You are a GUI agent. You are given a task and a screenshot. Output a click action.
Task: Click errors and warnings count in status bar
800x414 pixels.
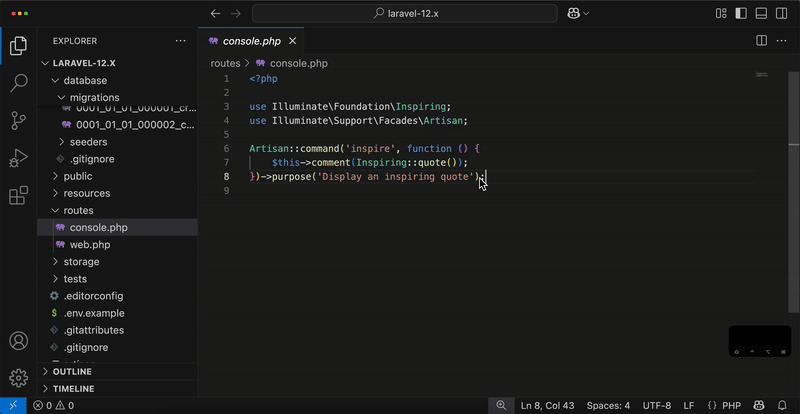(x=54, y=406)
